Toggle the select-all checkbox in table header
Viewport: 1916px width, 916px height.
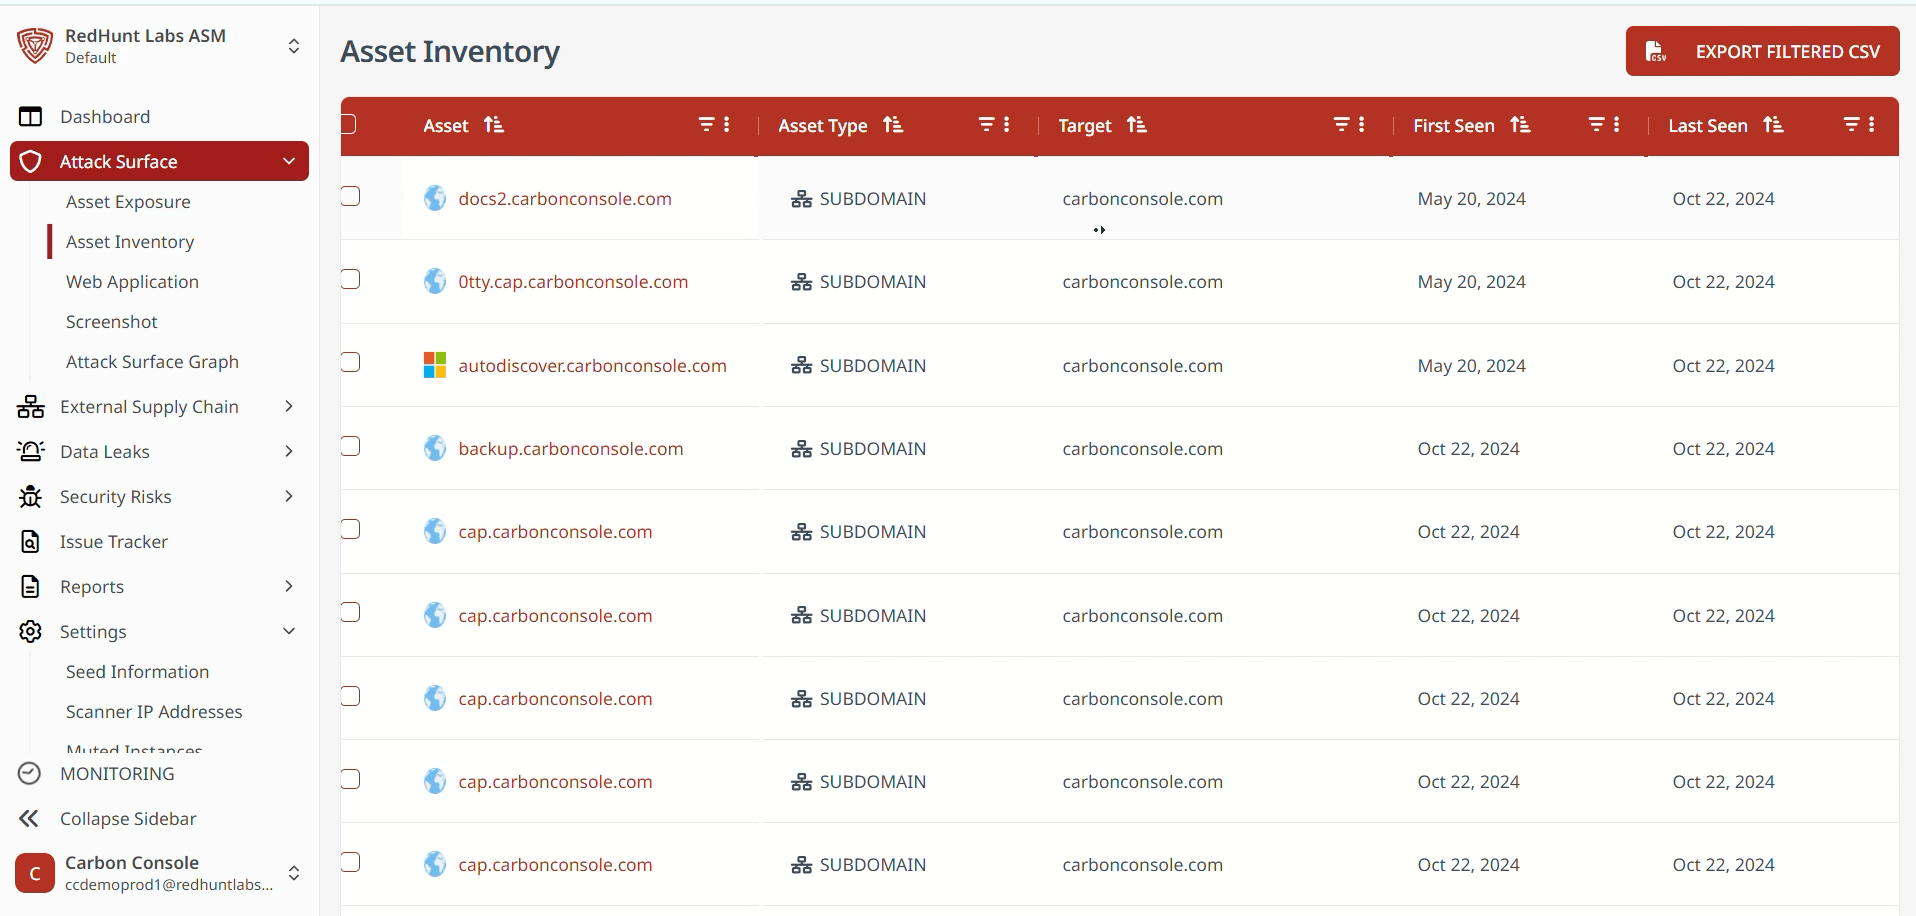click(348, 124)
